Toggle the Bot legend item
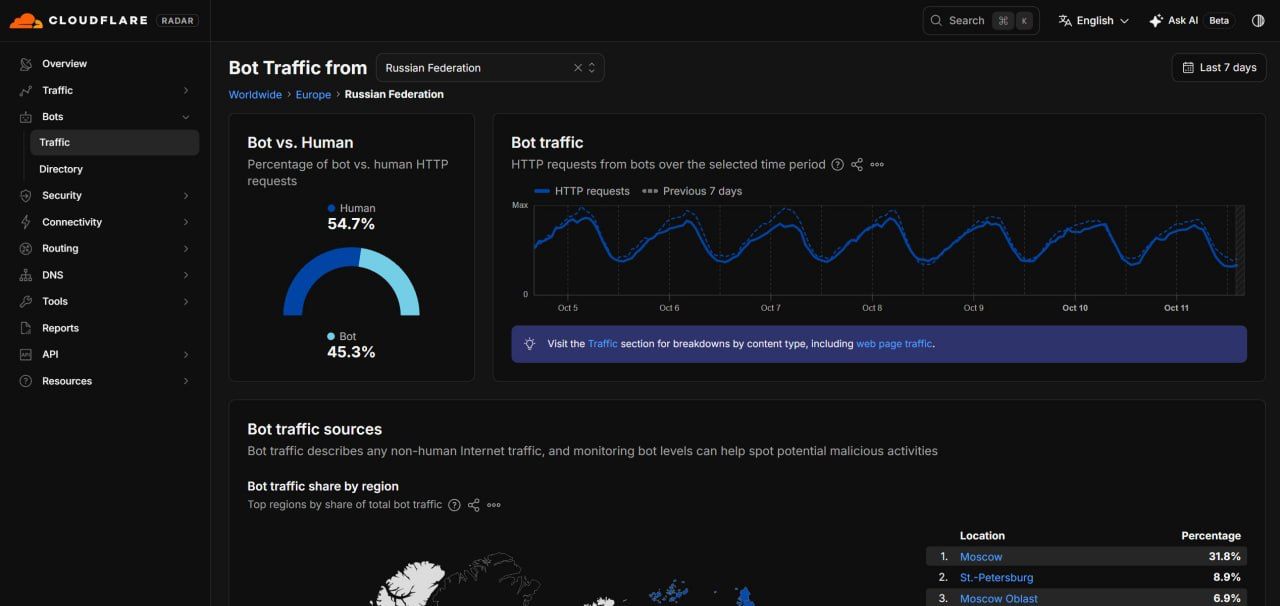This screenshot has height=606, width=1280. pos(342,336)
